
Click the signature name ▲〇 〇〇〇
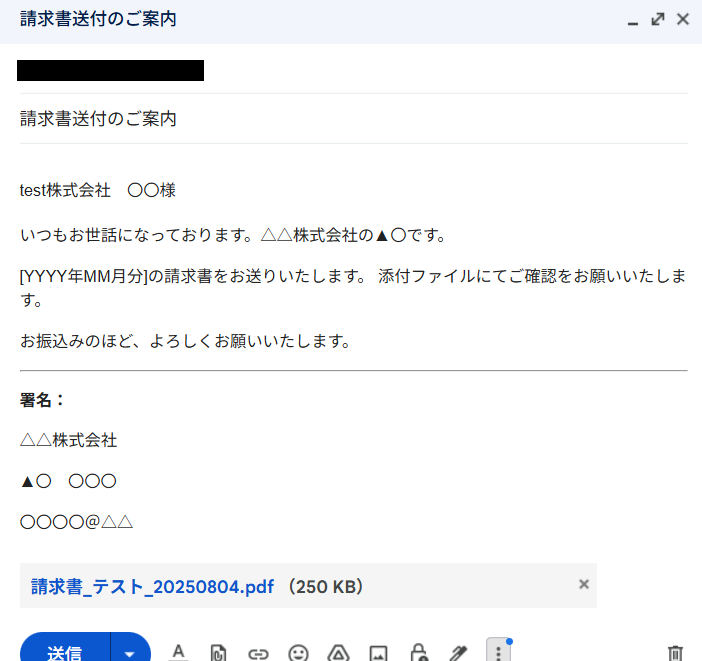click(x=68, y=481)
